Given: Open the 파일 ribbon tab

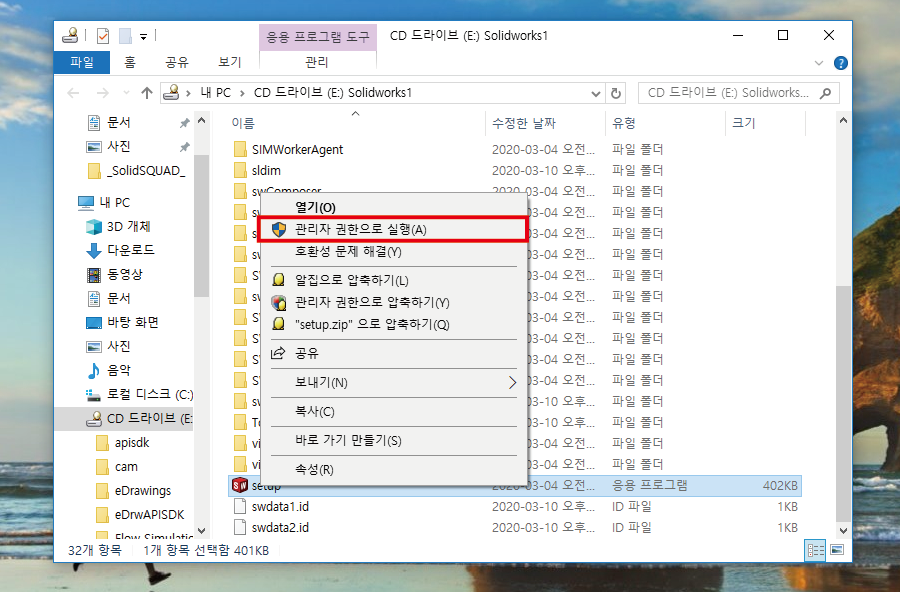Looking at the screenshot, I should tap(82, 62).
